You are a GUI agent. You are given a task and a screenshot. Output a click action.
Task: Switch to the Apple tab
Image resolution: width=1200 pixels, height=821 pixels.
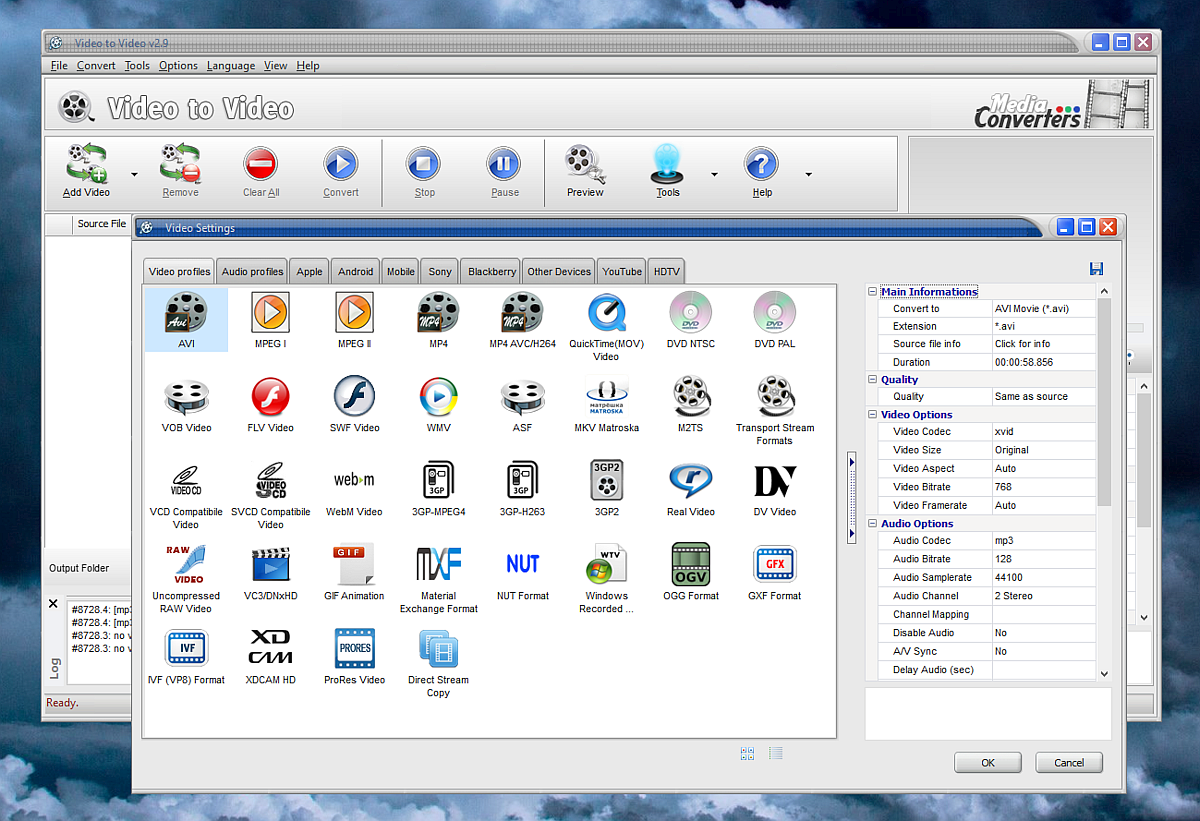(x=310, y=271)
